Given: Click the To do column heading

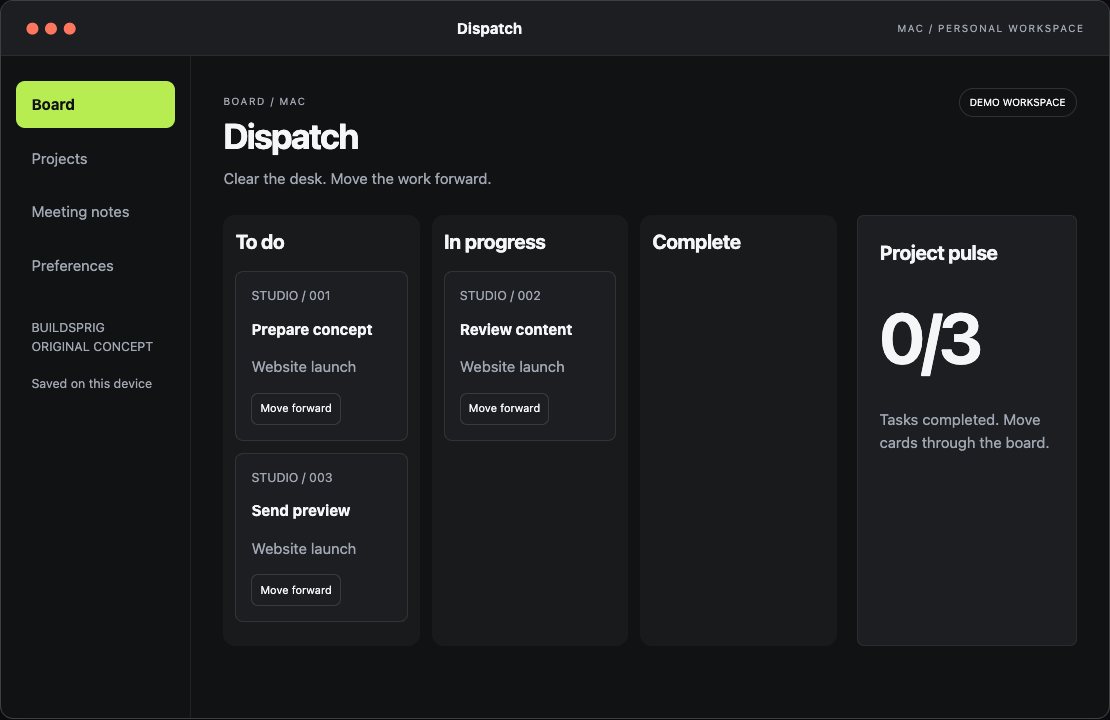Looking at the screenshot, I should click(x=260, y=242).
